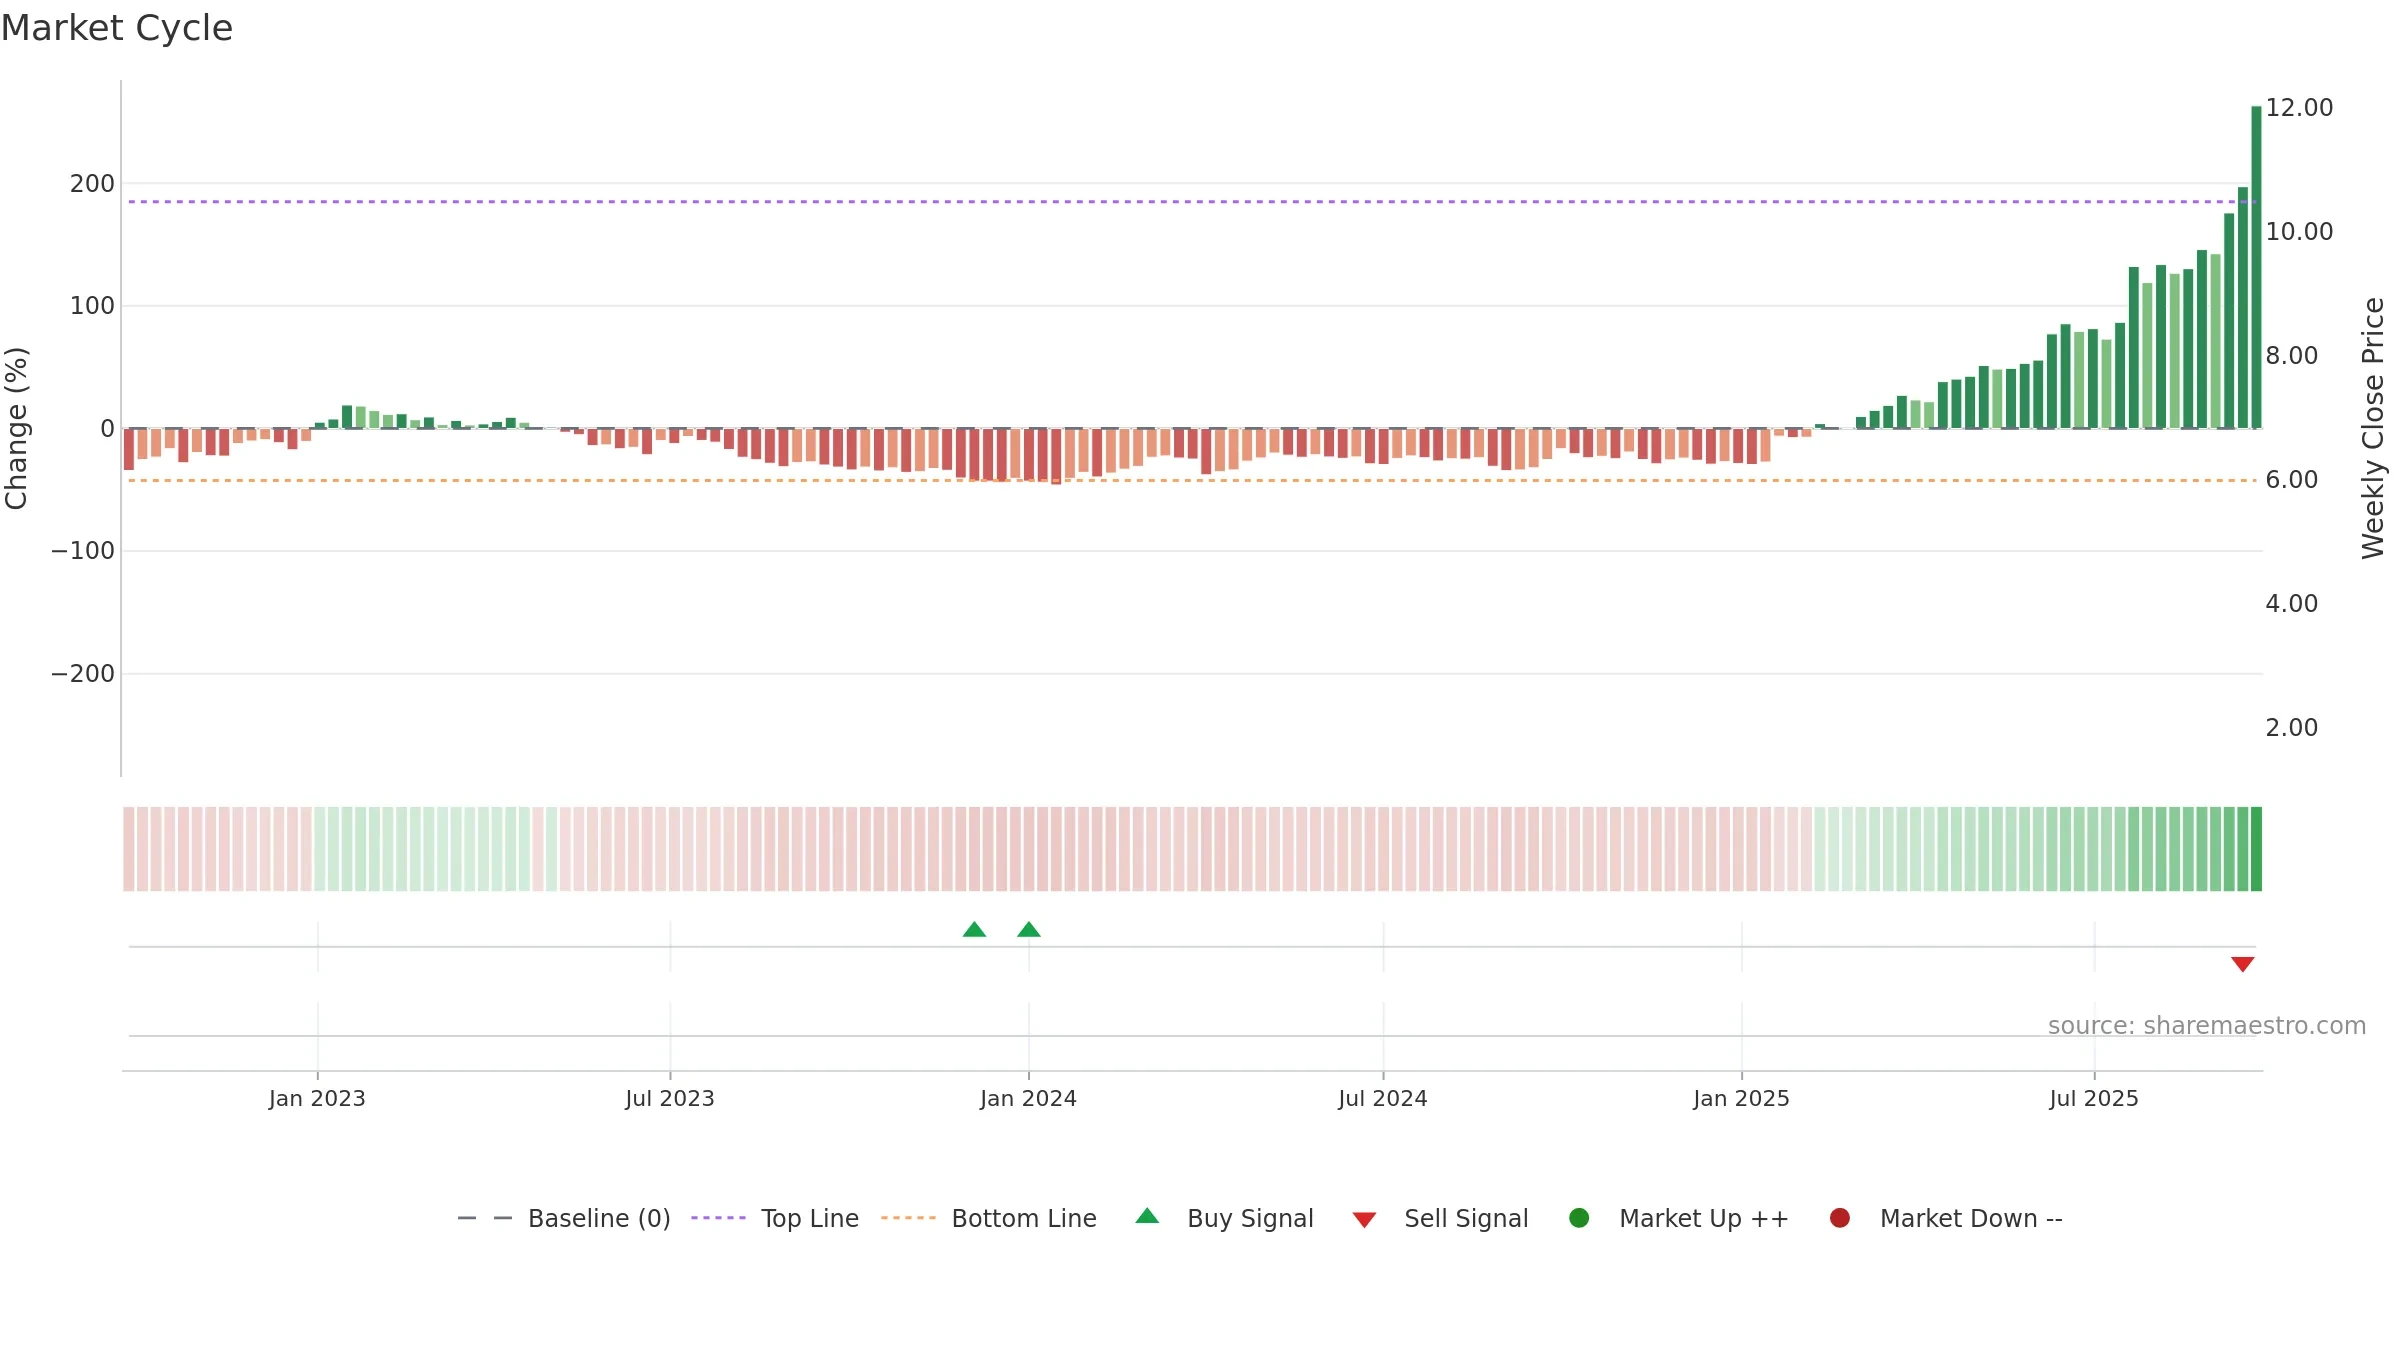Click the 4.00 price axis value

click(2292, 604)
